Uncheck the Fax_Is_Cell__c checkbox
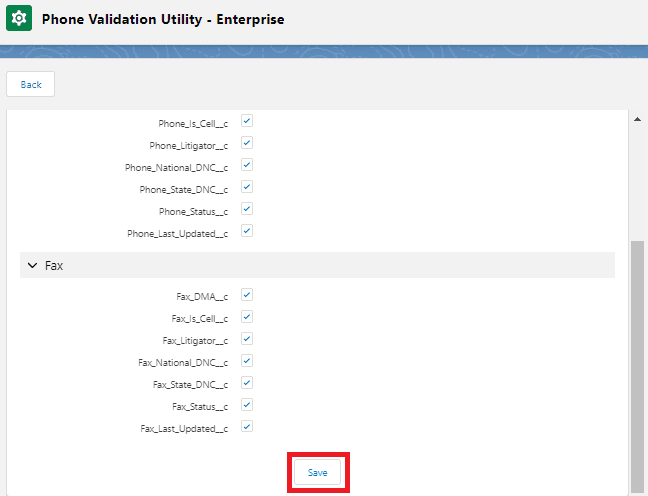Viewport: 648px width, 496px height. (247, 317)
